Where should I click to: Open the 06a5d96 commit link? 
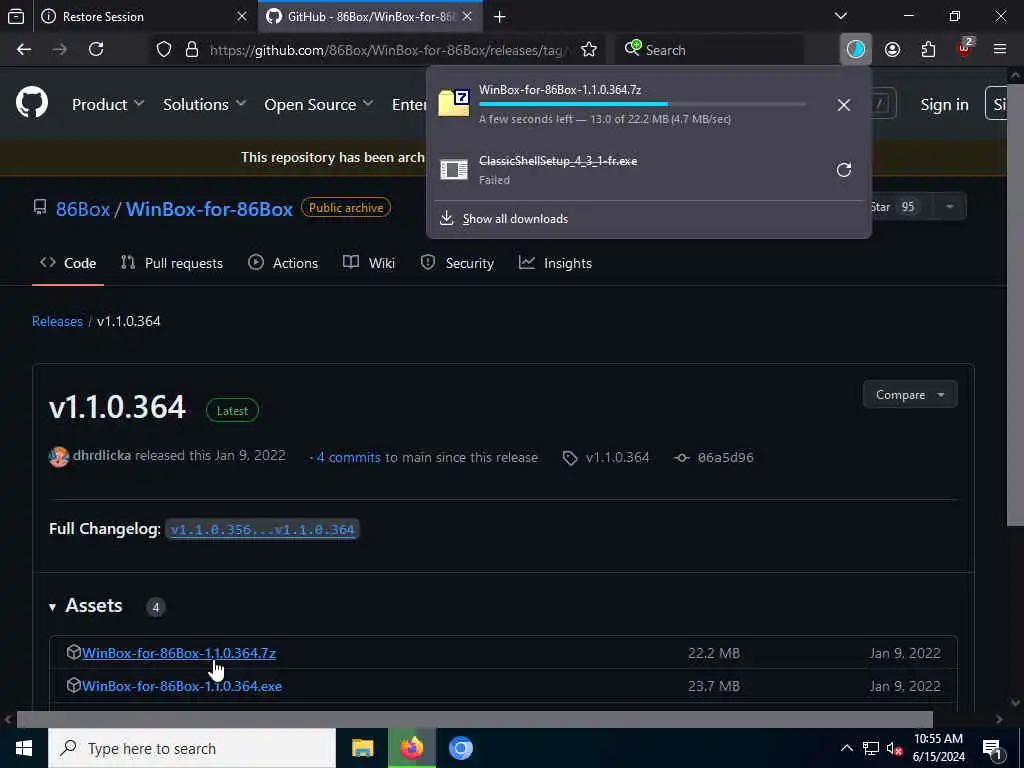[x=726, y=457]
